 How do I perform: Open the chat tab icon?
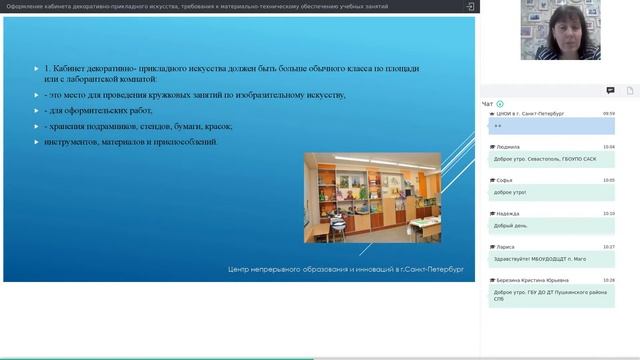click(610, 91)
